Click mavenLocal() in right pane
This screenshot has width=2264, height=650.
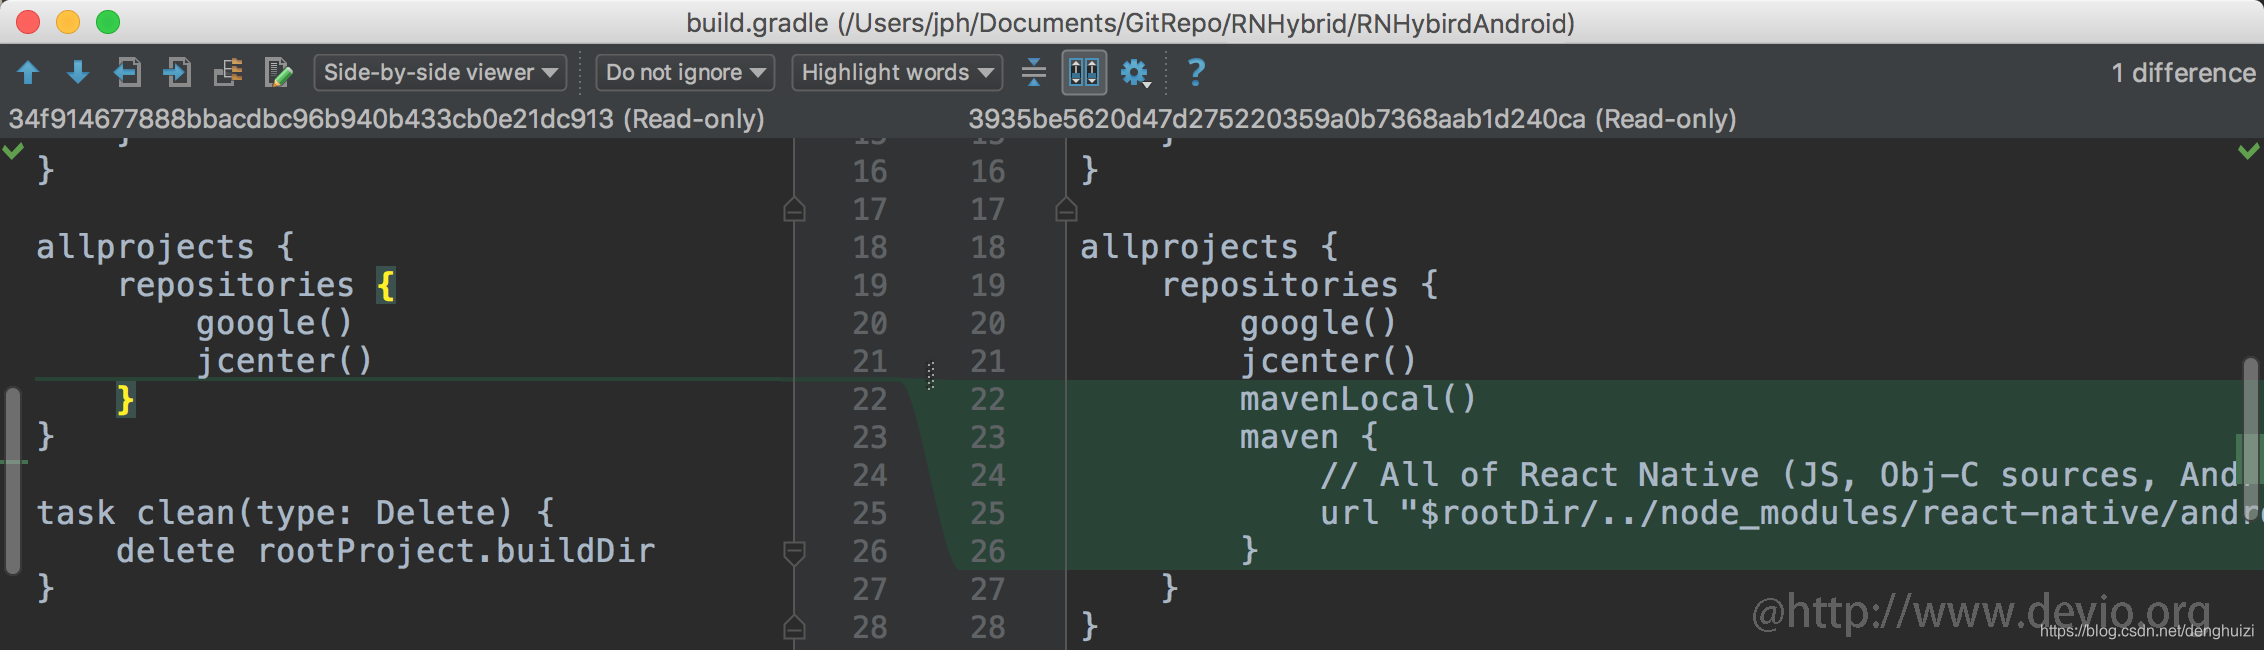click(1358, 399)
